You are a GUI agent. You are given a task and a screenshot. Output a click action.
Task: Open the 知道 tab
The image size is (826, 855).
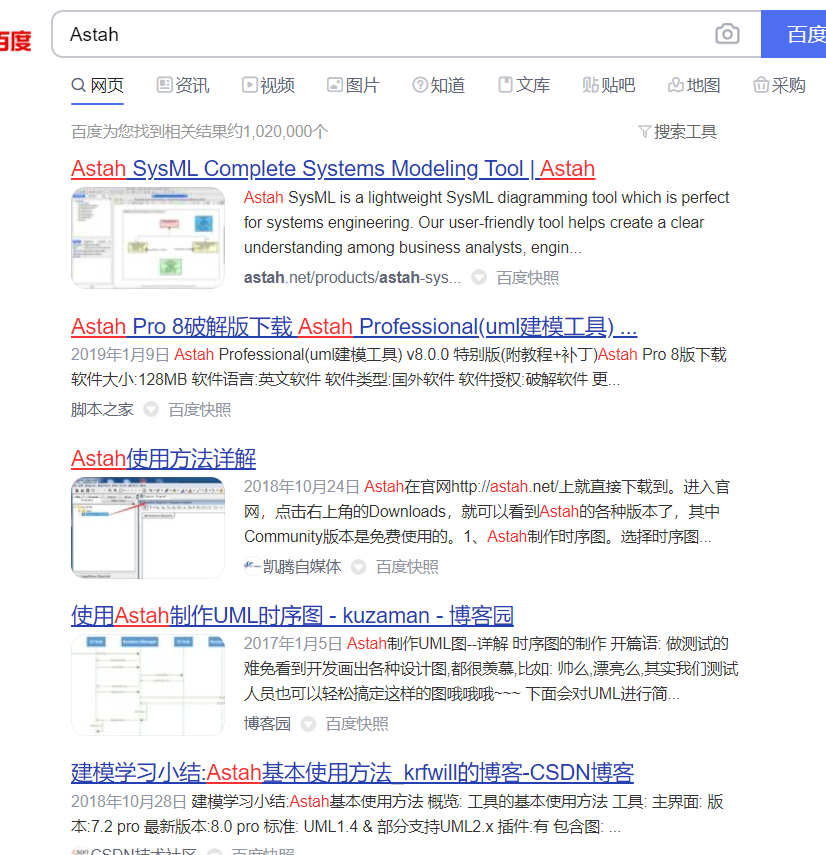438,86
